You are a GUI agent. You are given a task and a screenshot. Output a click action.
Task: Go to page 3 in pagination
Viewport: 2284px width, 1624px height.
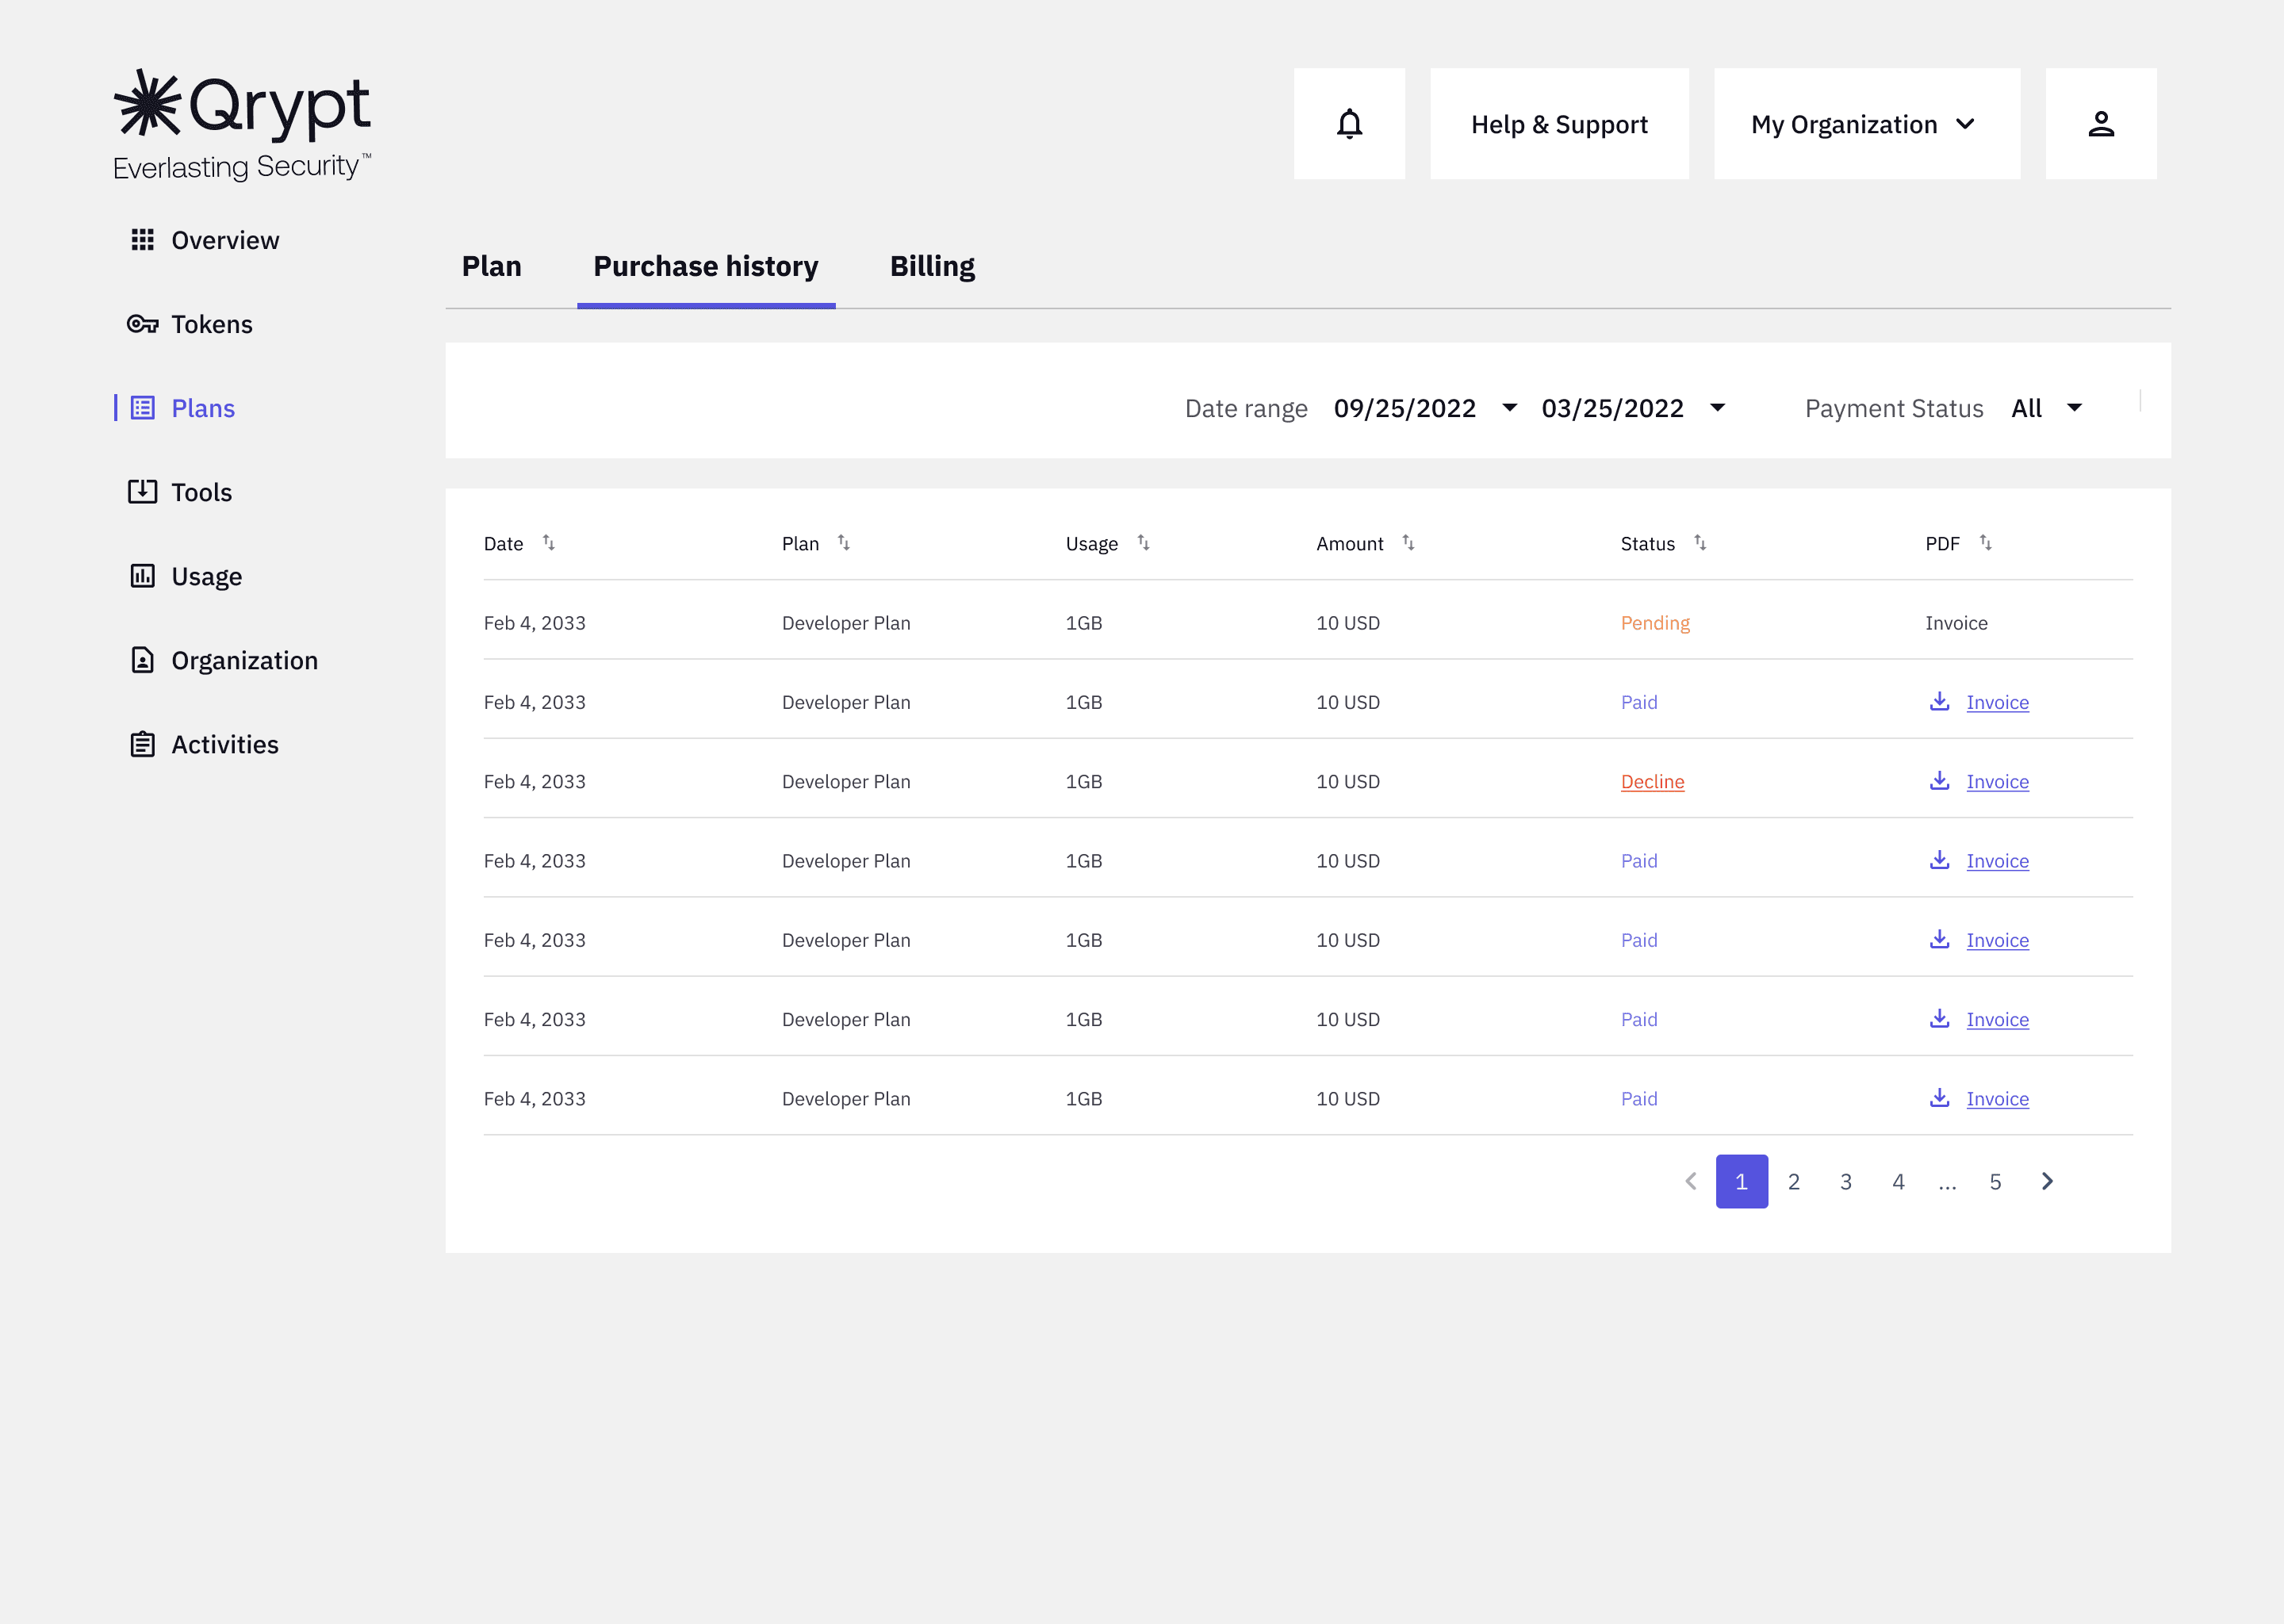point(1845,1182)
